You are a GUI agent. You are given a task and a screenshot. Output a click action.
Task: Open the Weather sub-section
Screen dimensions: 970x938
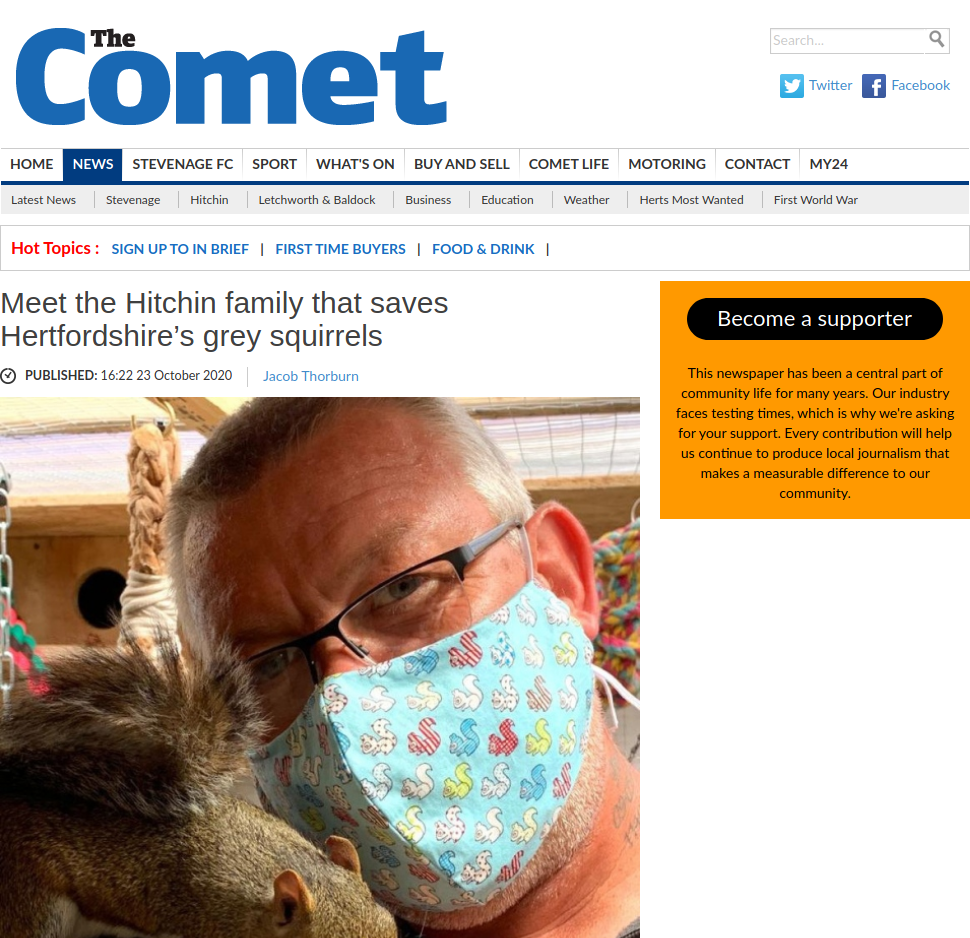586,200
